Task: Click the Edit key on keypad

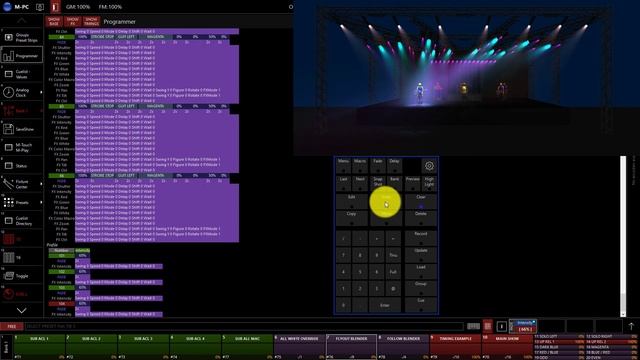Action: (351, 201)
